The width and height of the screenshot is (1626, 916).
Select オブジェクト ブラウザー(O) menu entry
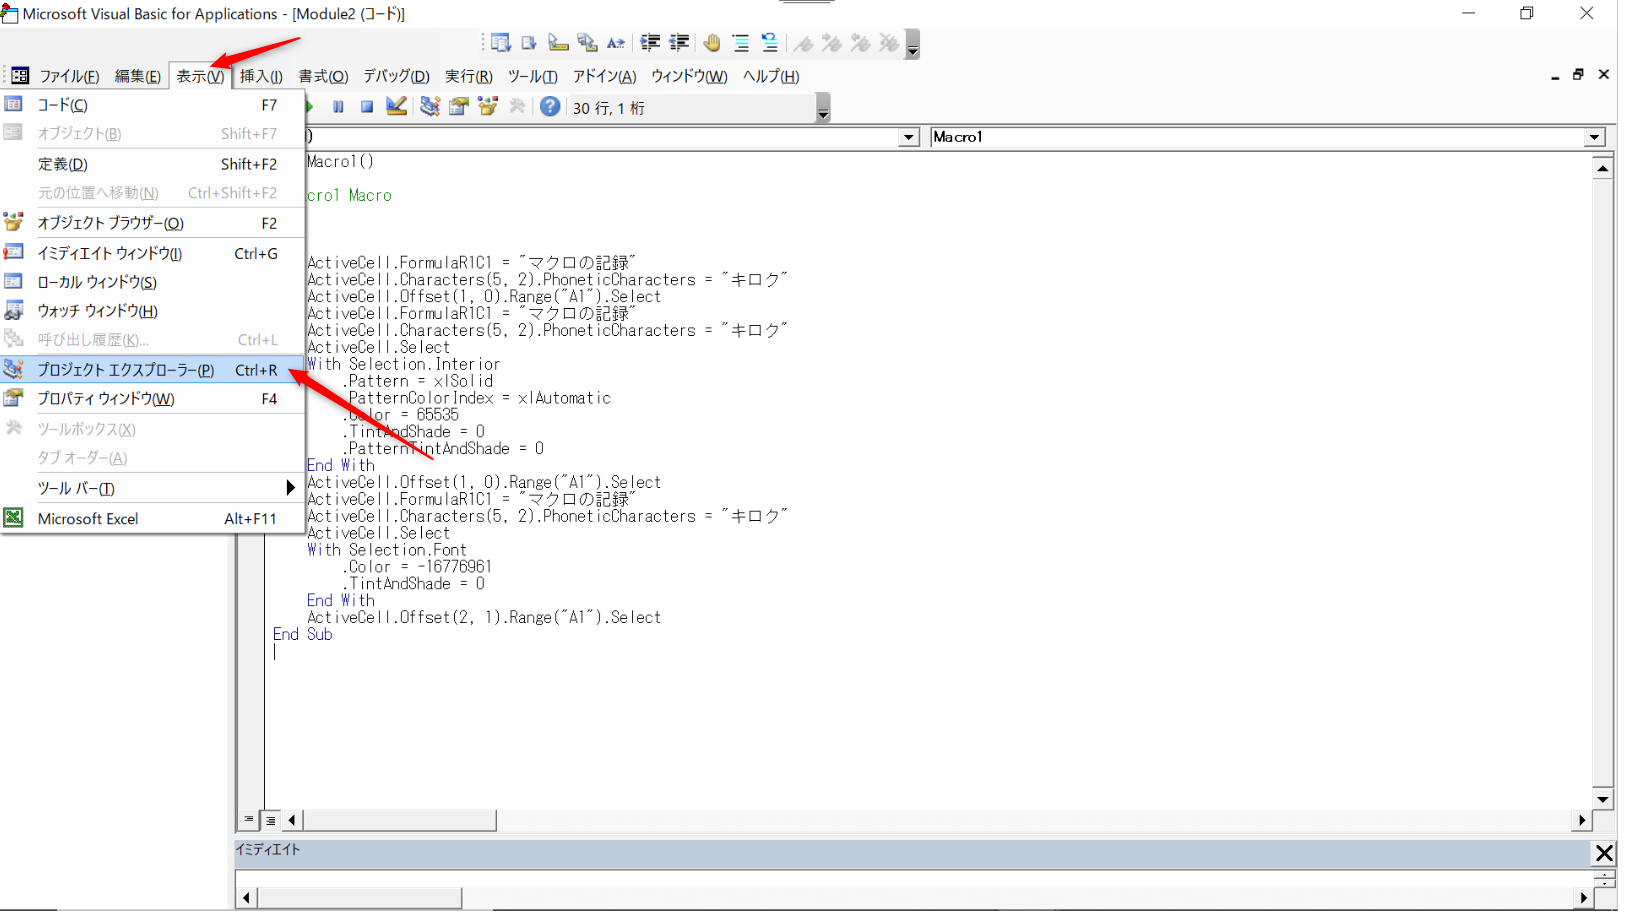tap(153, 223)
